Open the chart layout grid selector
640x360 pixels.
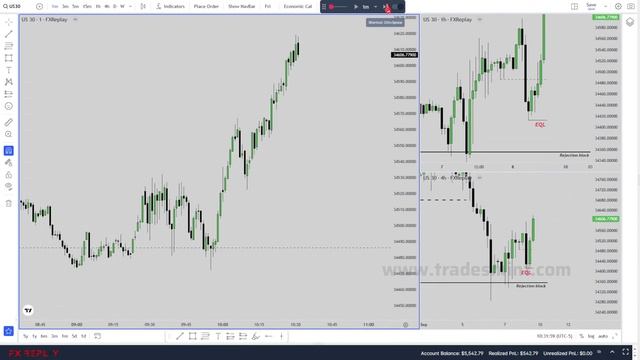(x=574, y=7)
